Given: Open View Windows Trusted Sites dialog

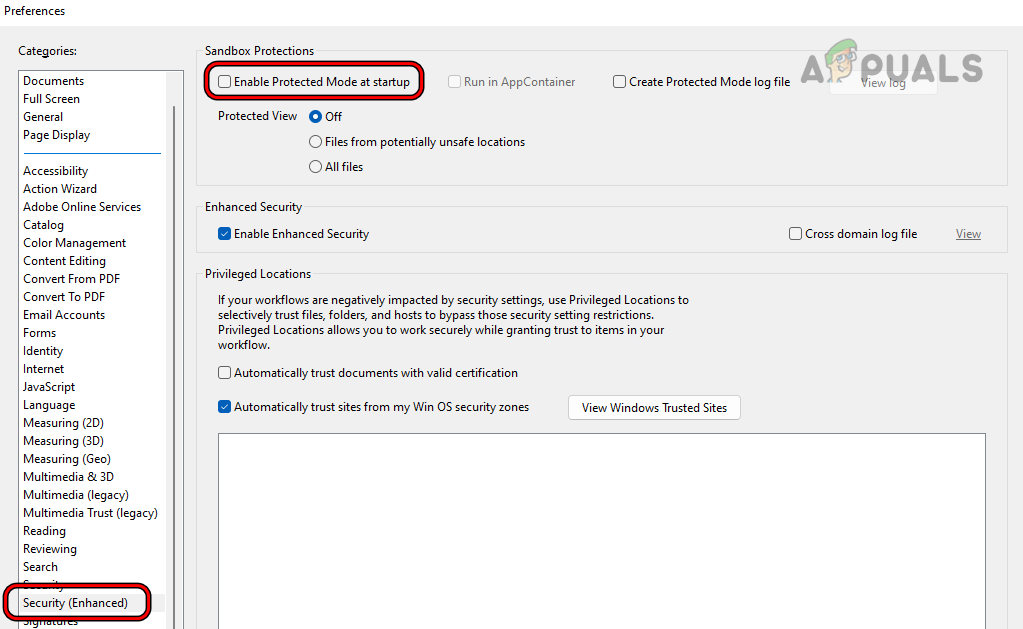Looking at the screenshot, I should coord(653,407).
